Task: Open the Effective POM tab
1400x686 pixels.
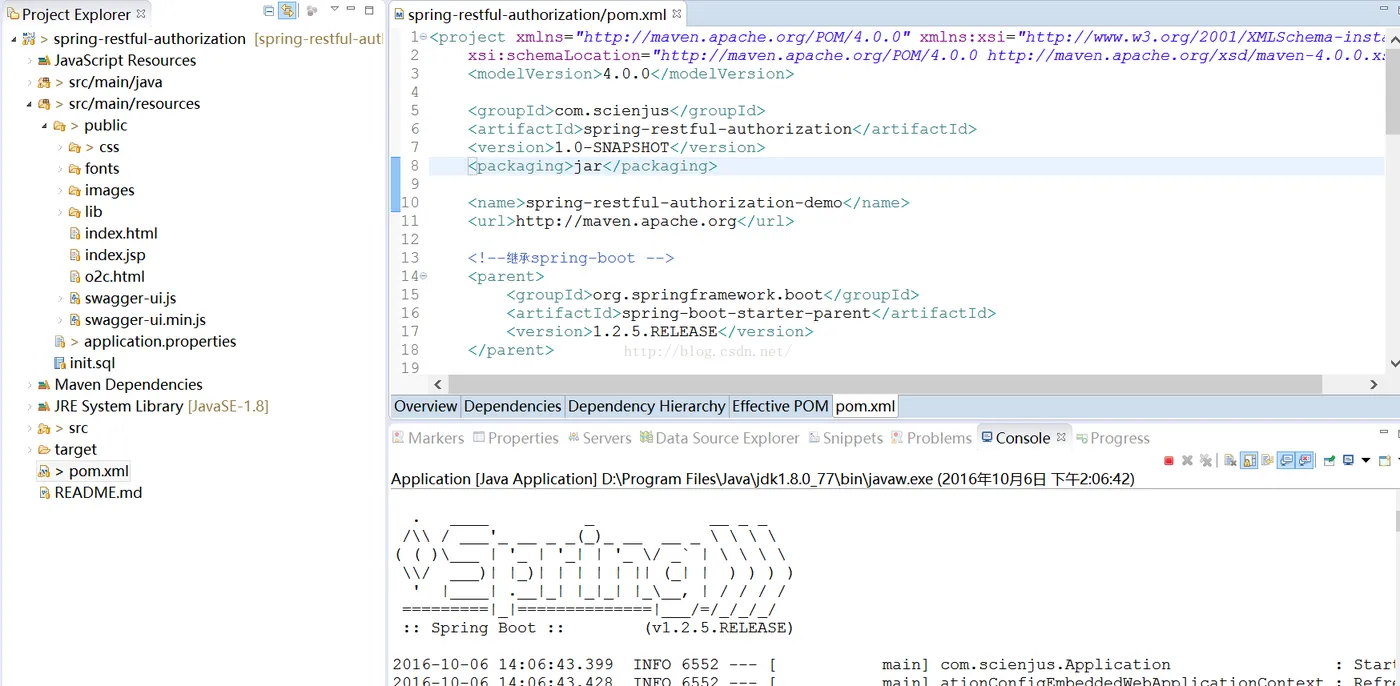Action: click(780, 406)
